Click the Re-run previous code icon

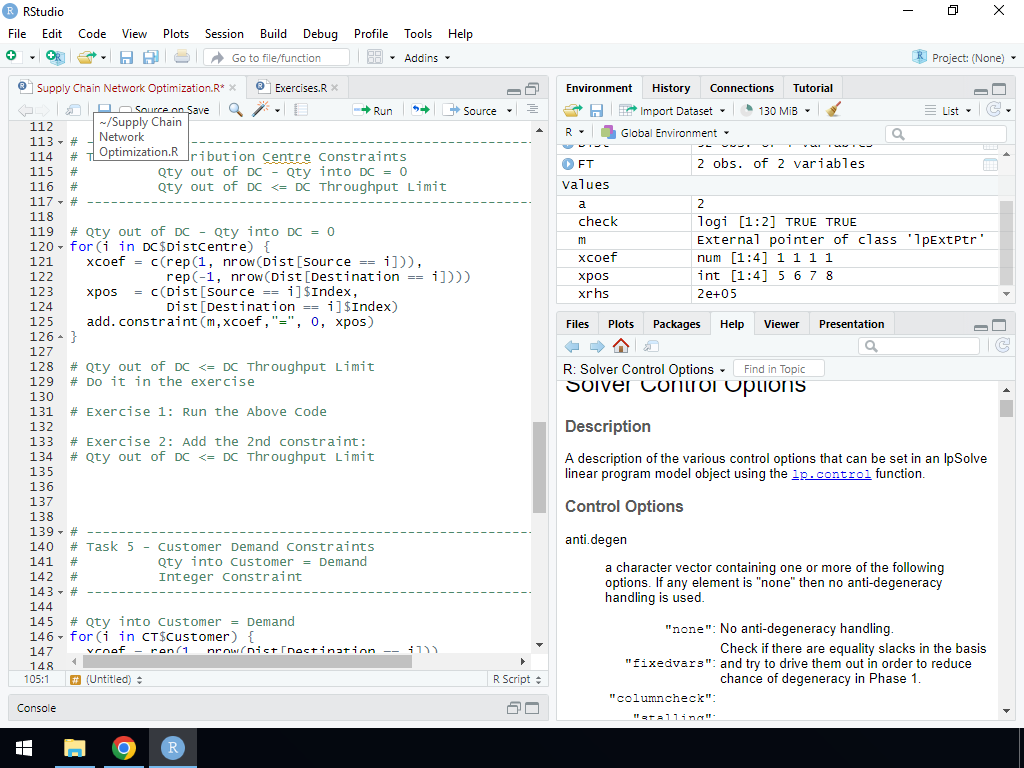coord(420,110)
